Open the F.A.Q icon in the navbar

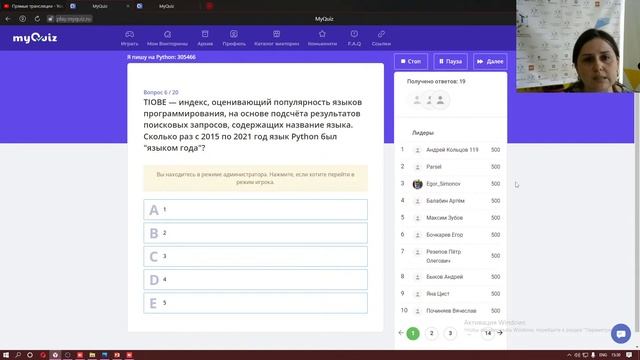[354, 34]
